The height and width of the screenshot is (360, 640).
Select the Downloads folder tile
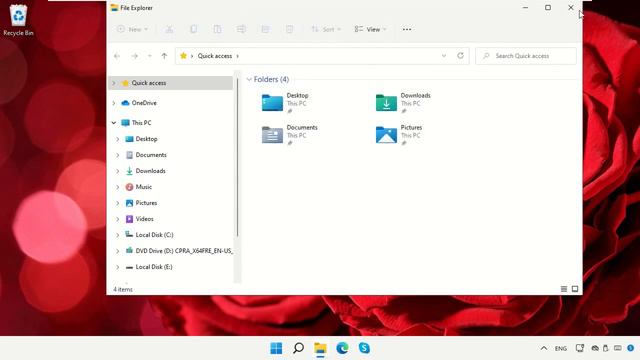404,102
